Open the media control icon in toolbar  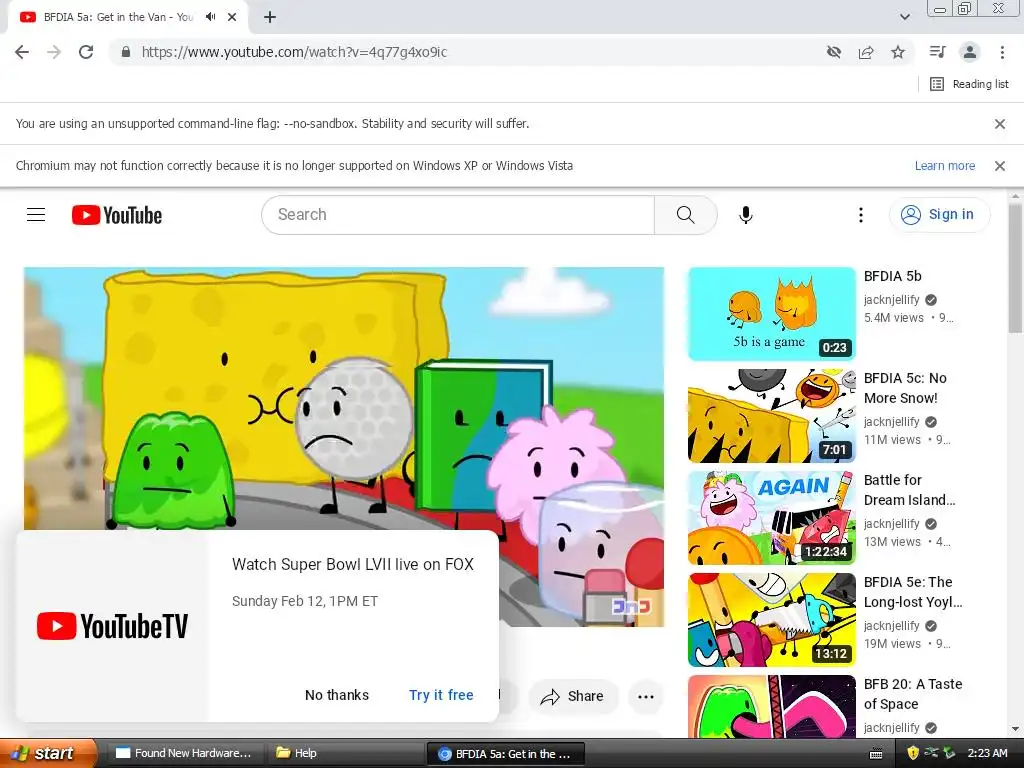pyautogui.click(x=938, y=52)
